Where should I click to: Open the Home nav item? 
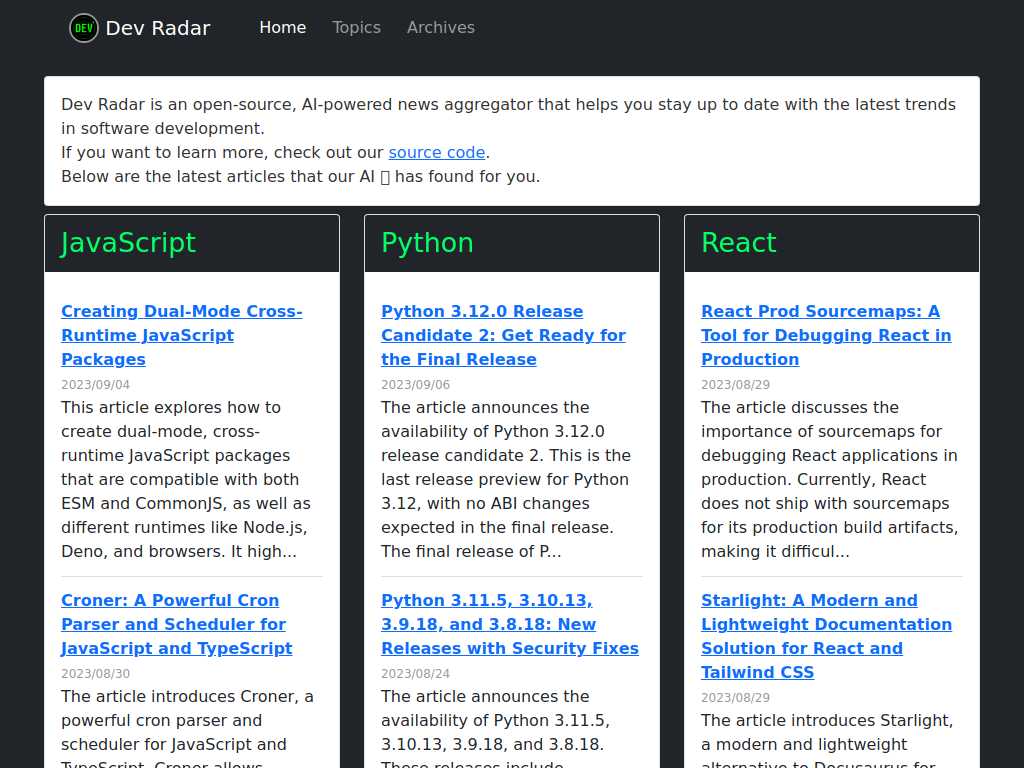[283, 27]
